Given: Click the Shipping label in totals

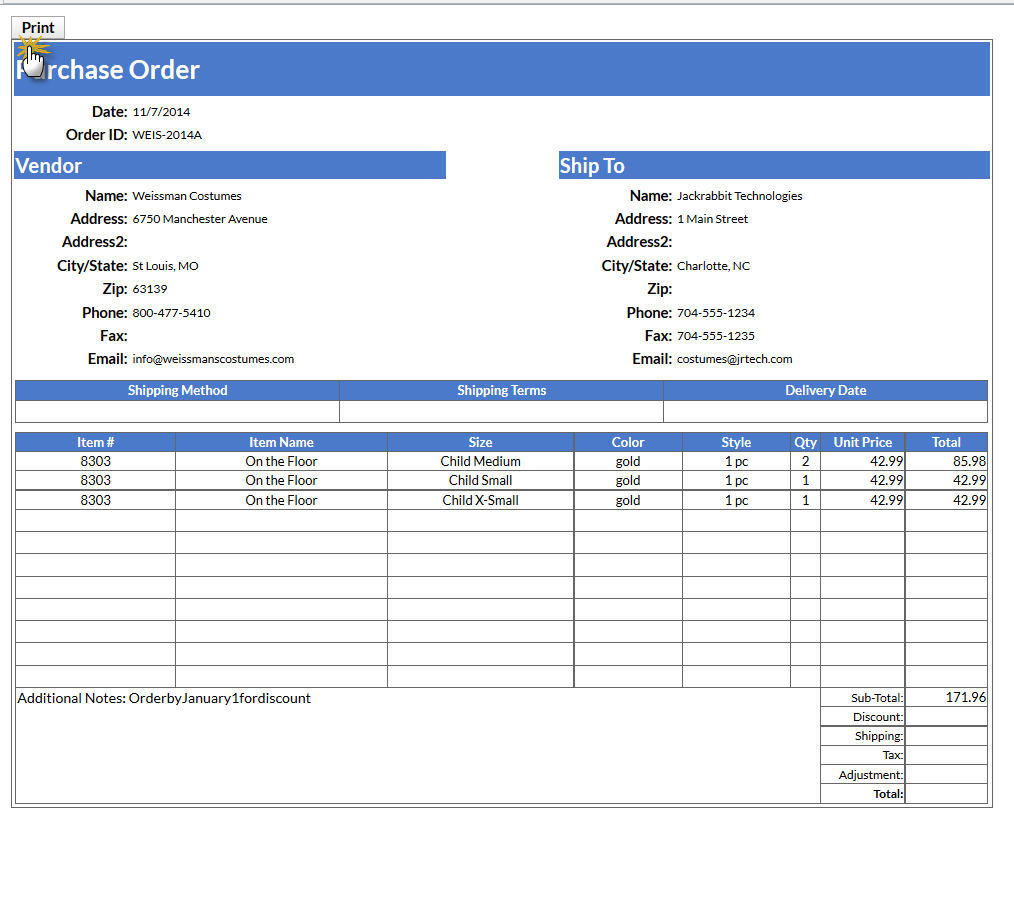Looking at the screenshot, I should (879, 736).
